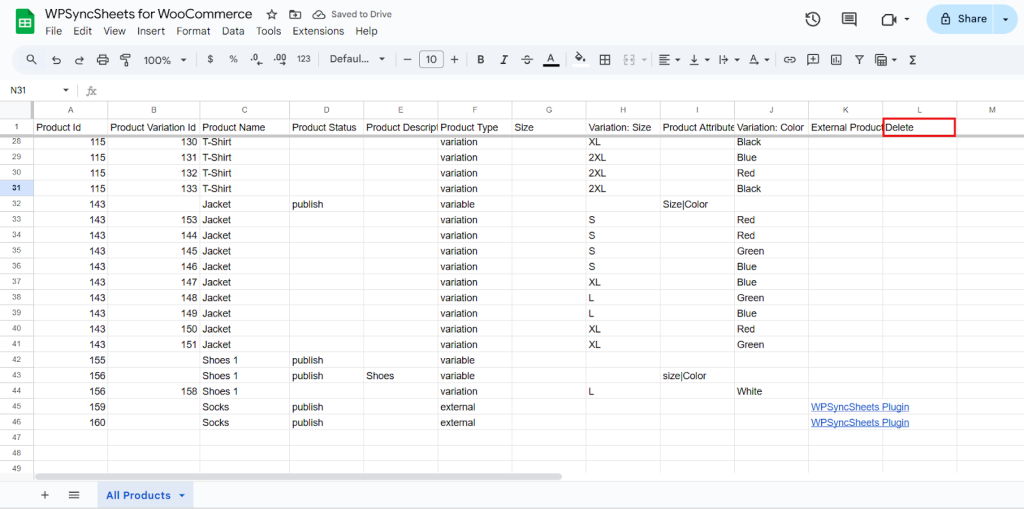The width and height of the screenshot is (1024, 509).
Task: Increase font size with plus button
Action: click(455, 59)
